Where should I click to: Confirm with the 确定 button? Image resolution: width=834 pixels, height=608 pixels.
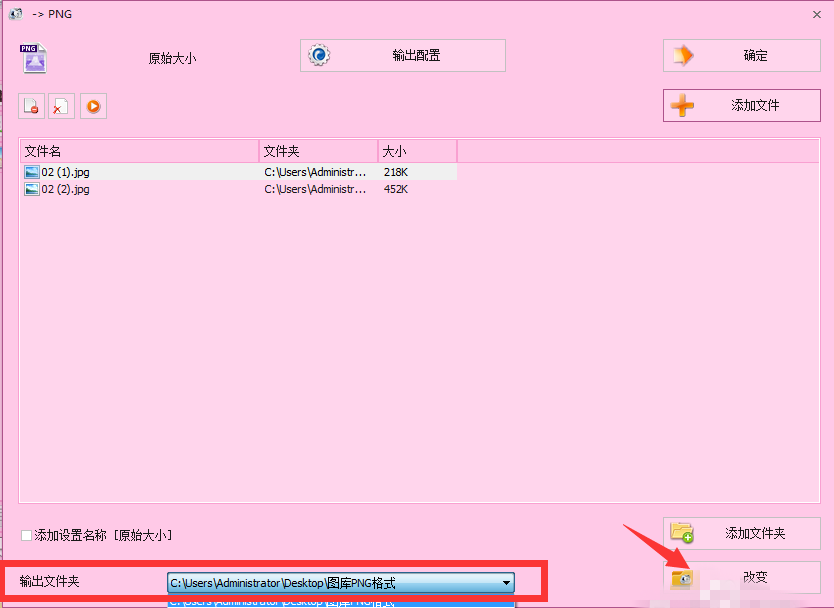click(x=741, y=55)
